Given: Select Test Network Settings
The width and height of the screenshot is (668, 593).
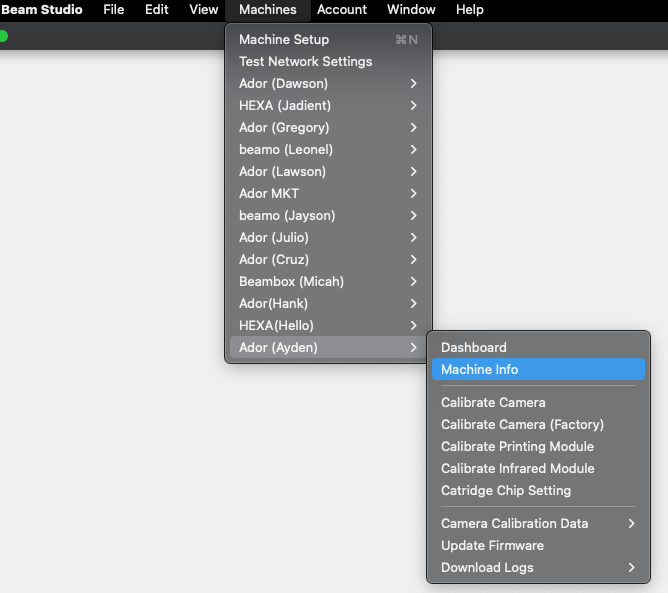Looking at the screenshot, I should 328,61.
